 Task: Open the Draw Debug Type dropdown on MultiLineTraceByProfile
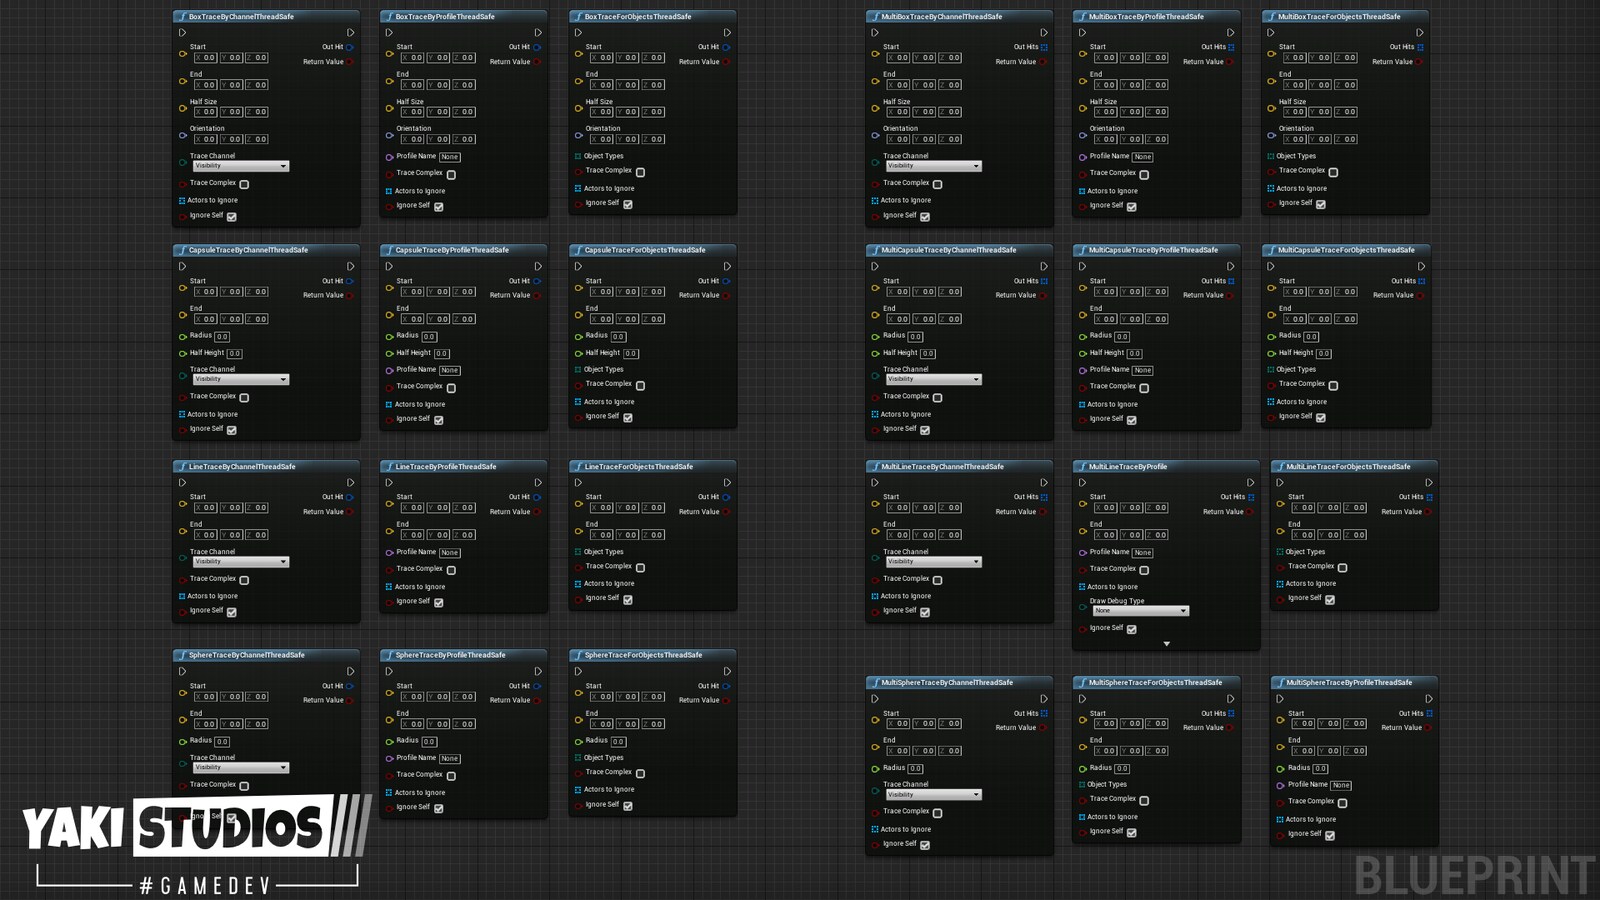pyautogui.click(x=1142, y=610)
